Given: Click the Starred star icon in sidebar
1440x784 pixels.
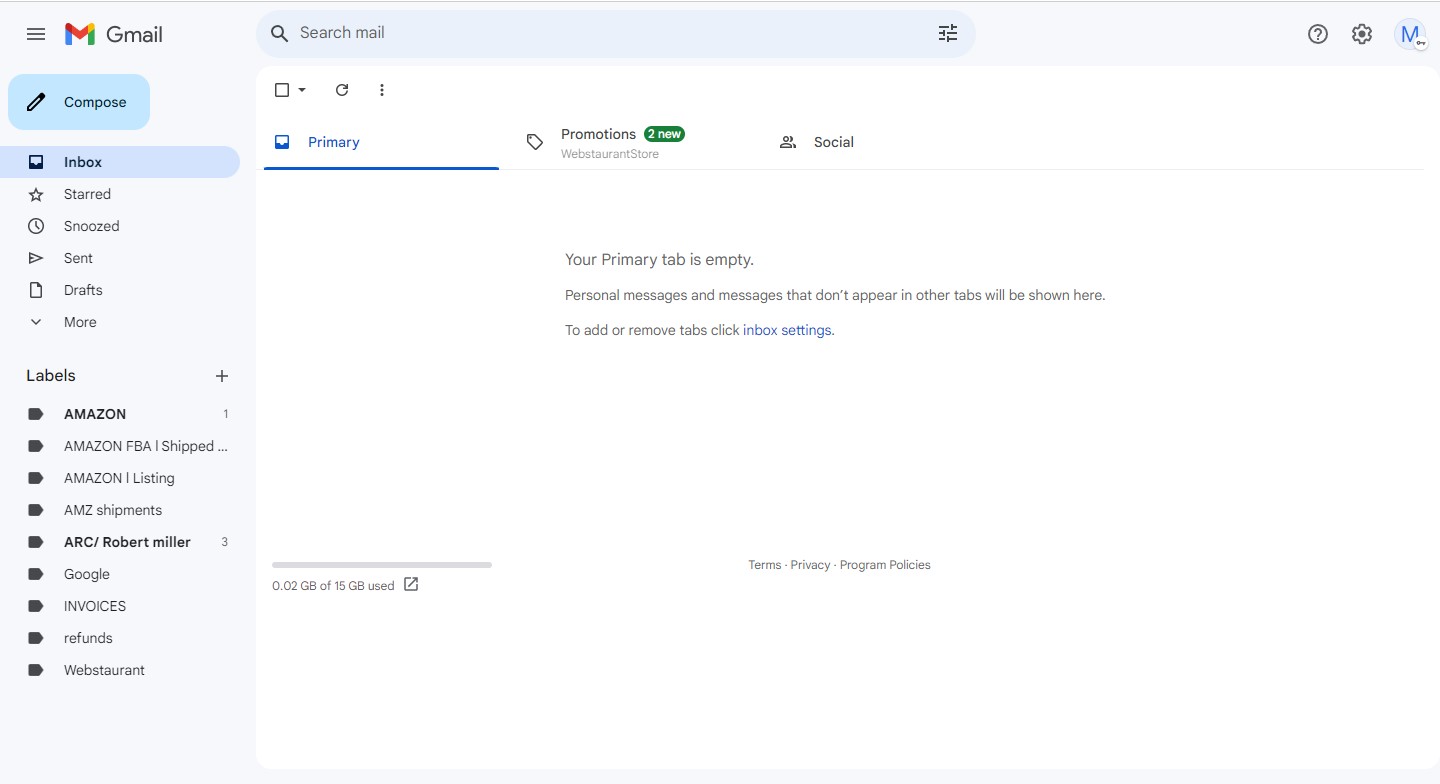Looking at the screenshot, I should (x=36, y=194).
